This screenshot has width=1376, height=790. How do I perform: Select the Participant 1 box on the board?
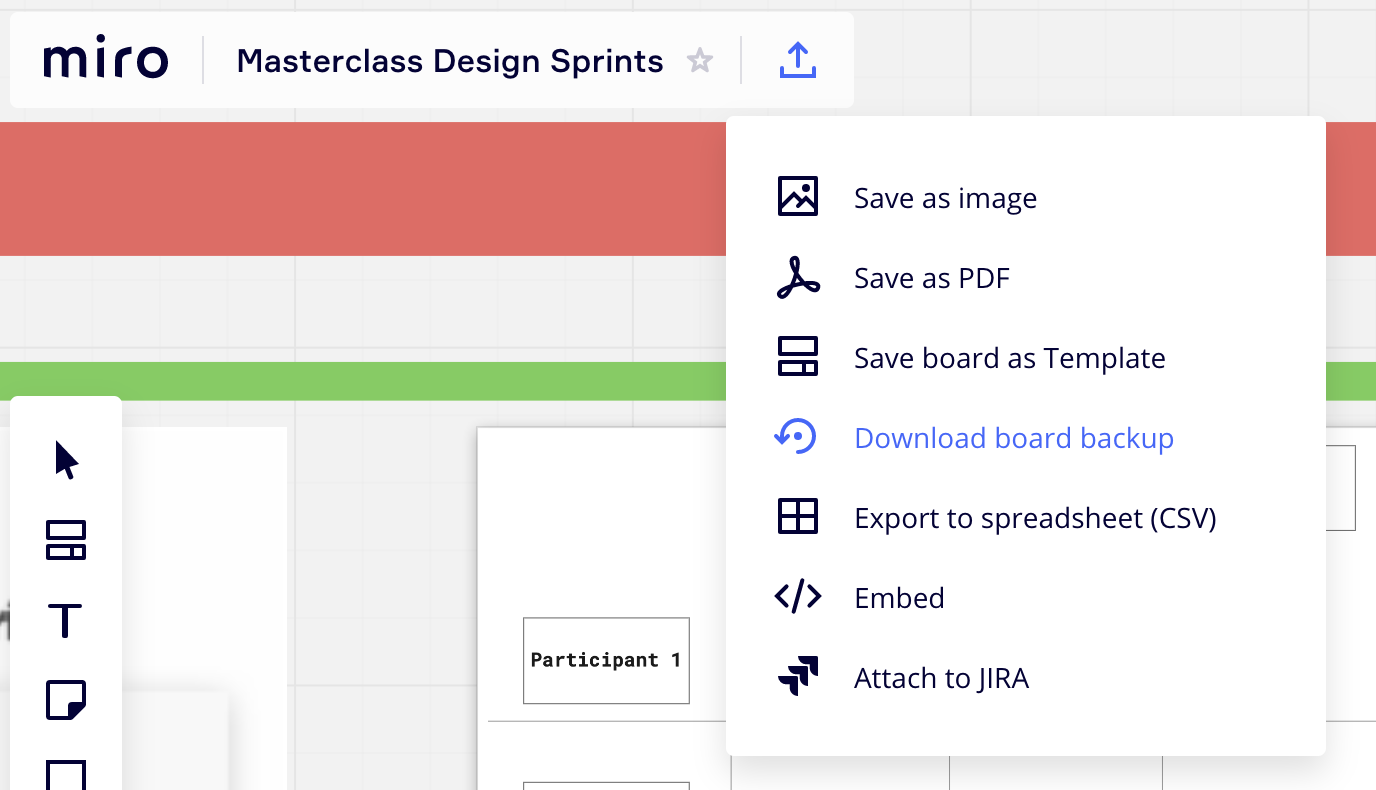tap(606, 660)
